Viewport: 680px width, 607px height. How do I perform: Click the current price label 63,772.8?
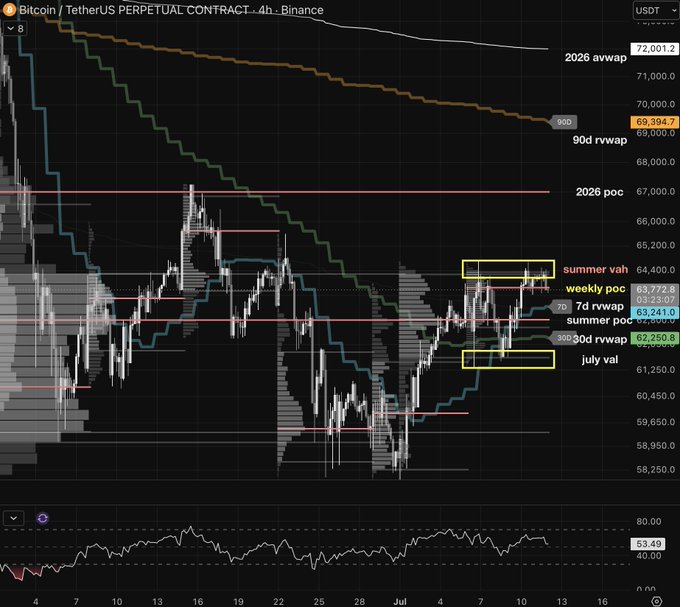click(655, 289)
